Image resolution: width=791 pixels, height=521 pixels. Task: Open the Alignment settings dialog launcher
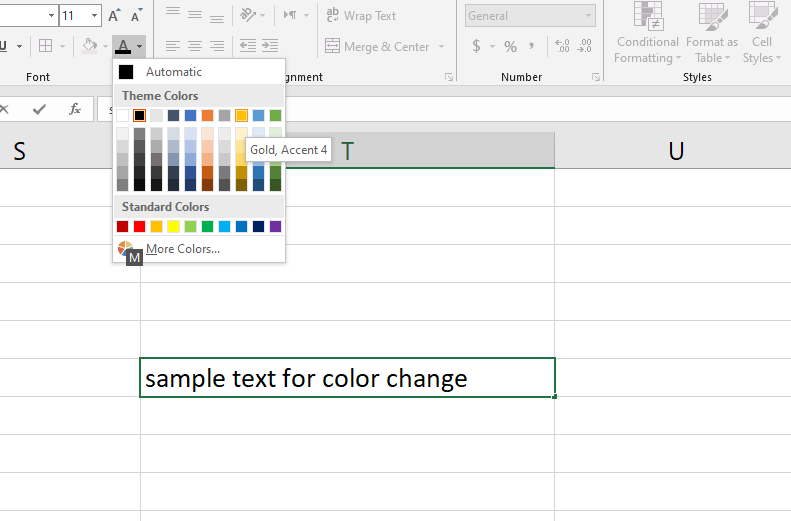click(448, 77)
